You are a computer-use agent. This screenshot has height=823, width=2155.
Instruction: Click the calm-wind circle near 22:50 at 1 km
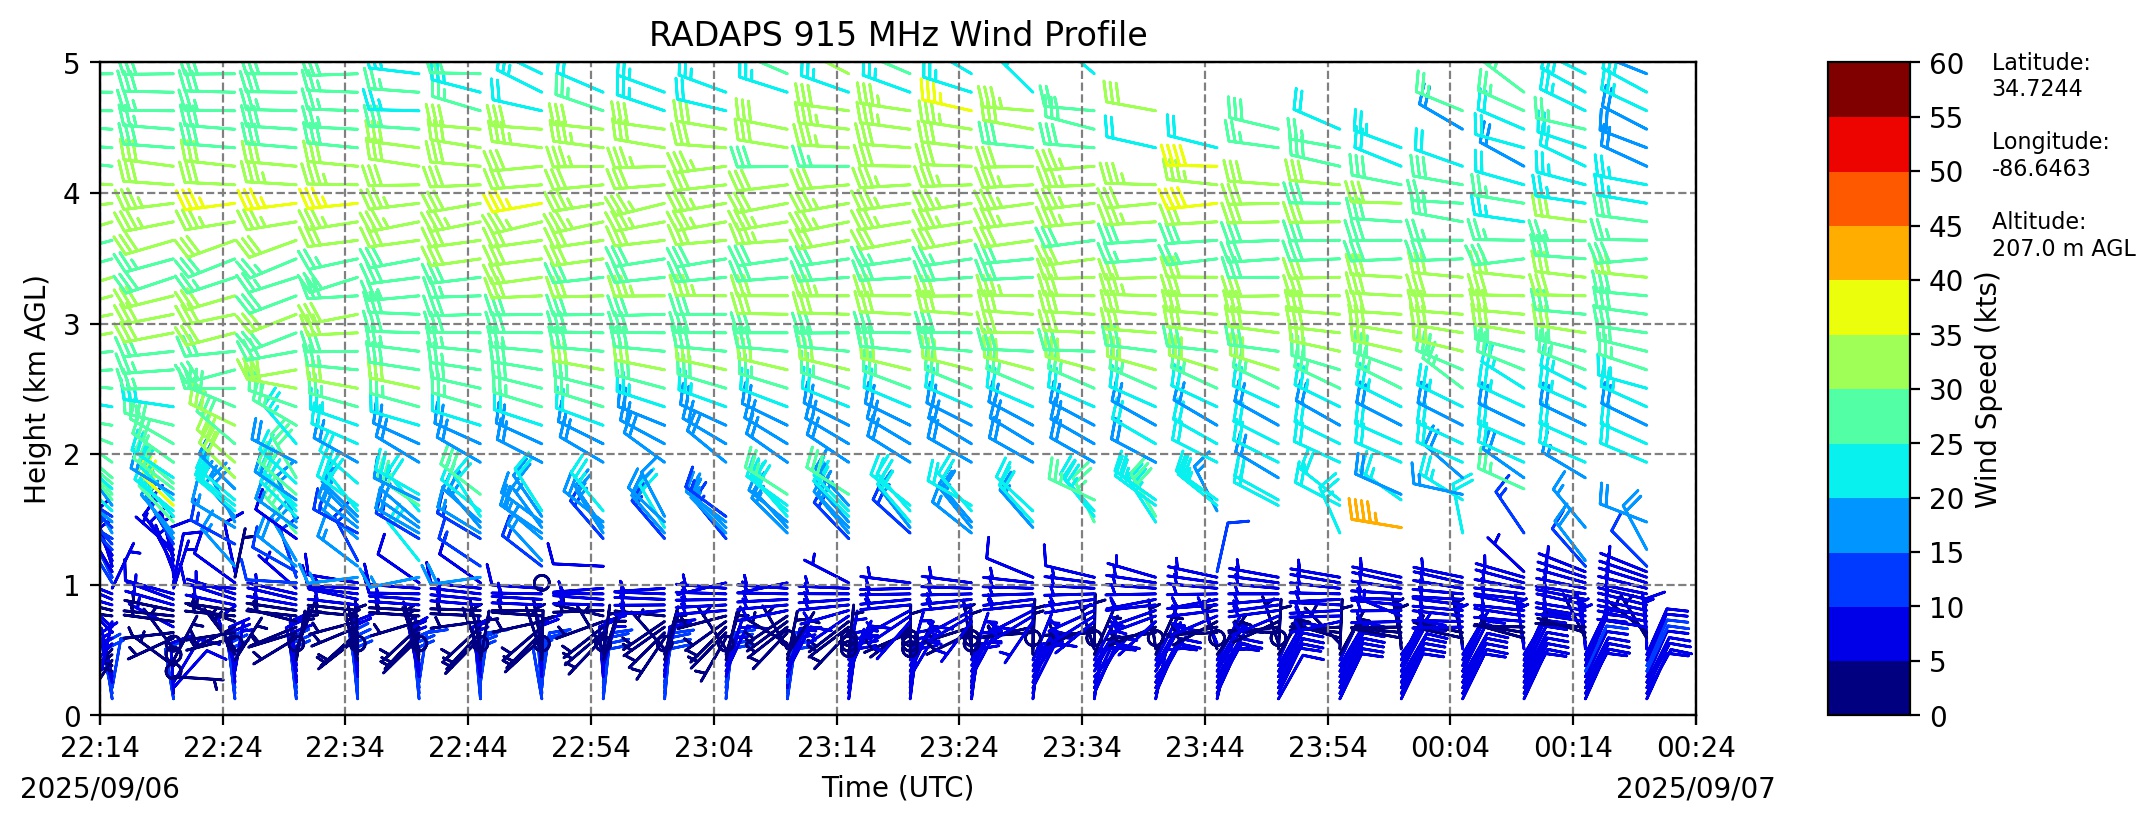542,582
